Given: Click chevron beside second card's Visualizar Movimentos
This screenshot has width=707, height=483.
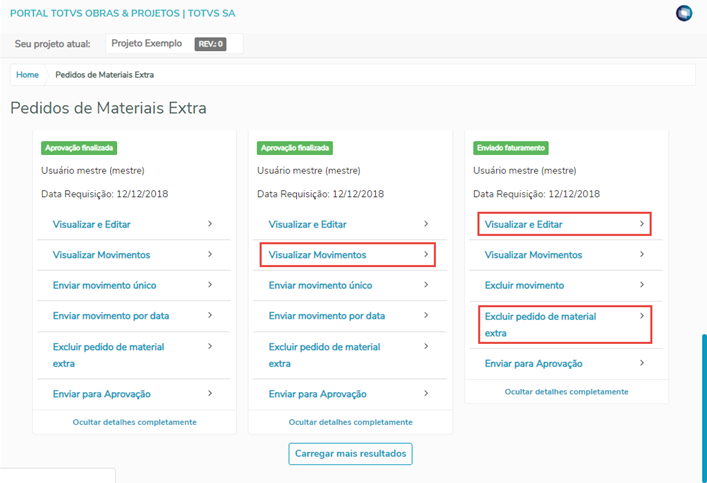Looking at the screenshot, I should 426,254.
